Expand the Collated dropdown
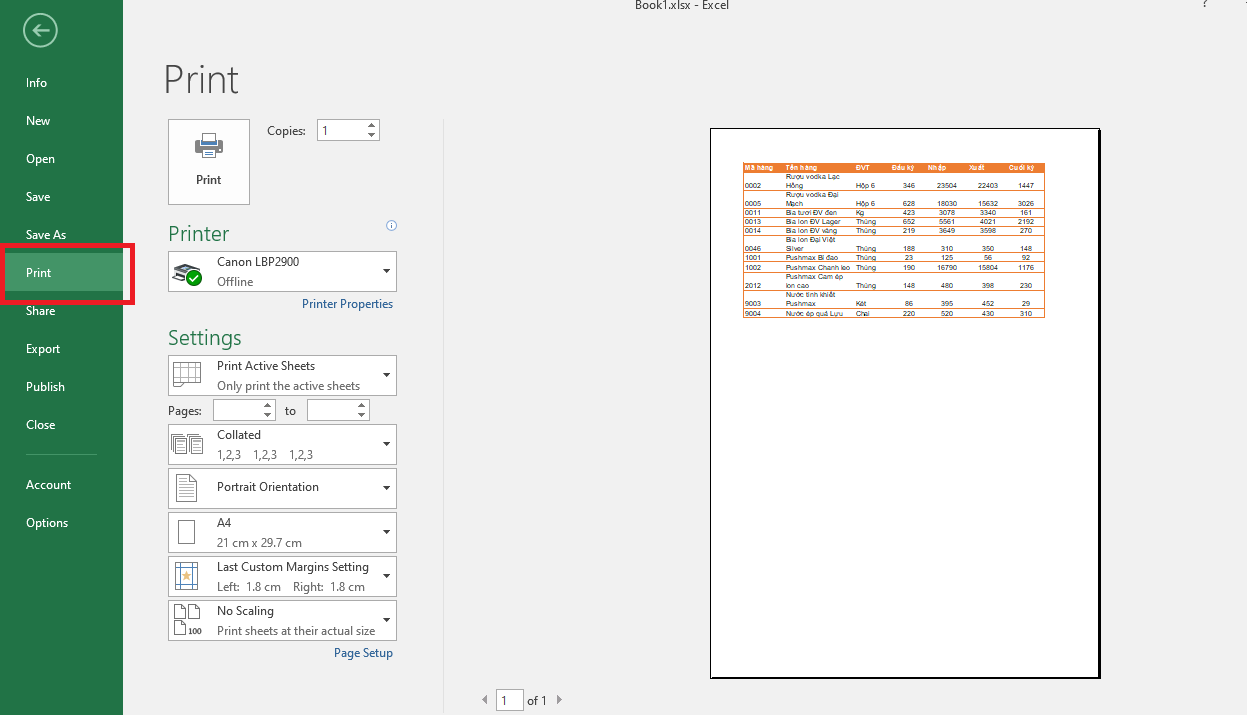 386,444
